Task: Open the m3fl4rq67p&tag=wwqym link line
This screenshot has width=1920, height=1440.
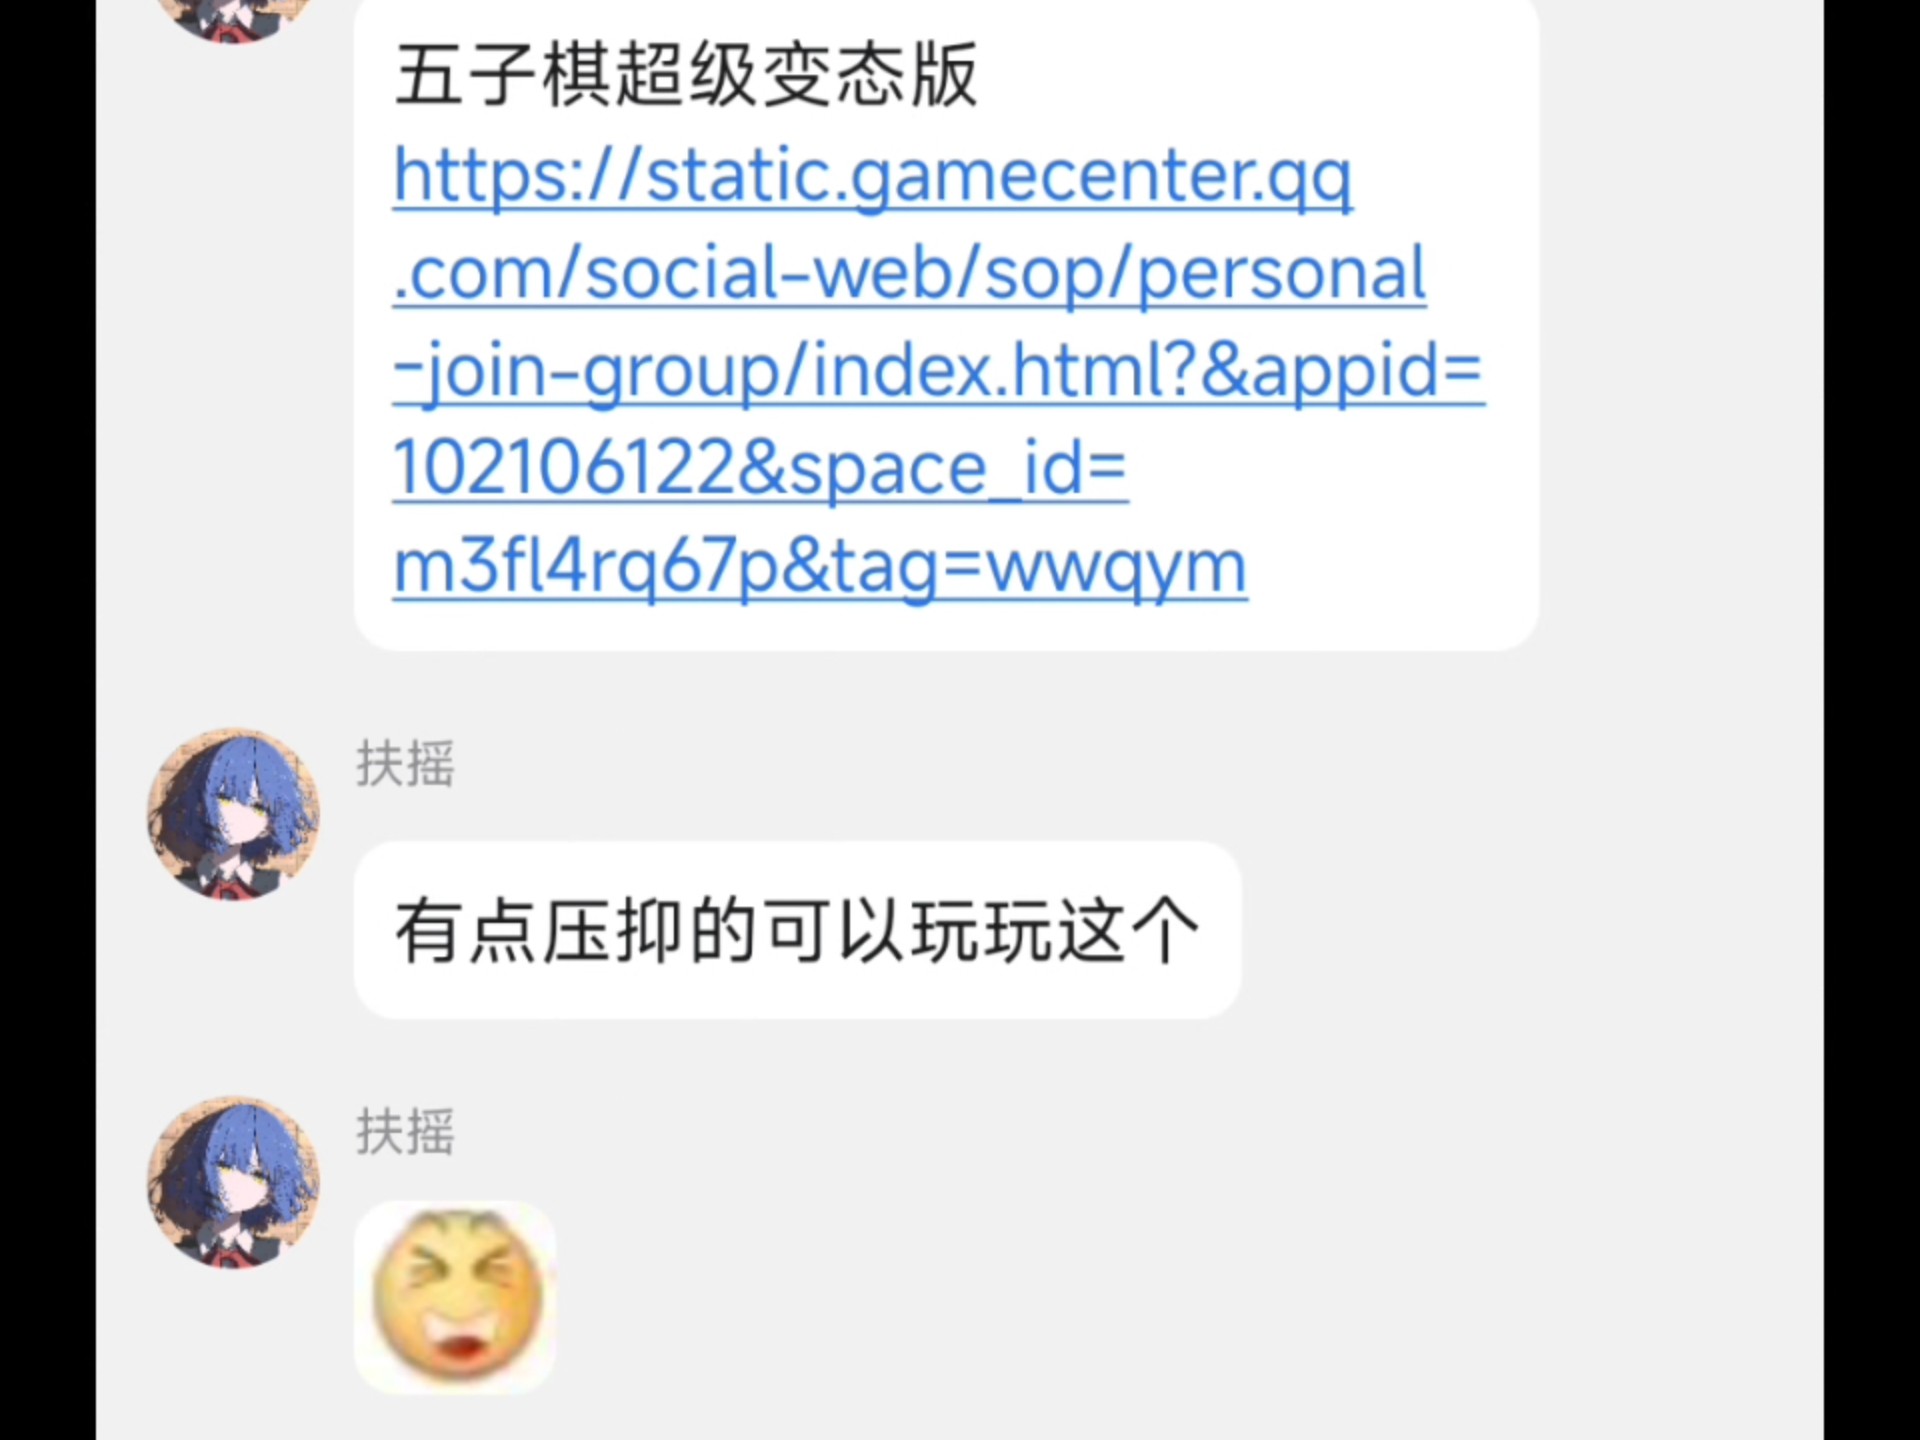Action: pyautogui.click(x=820, y=567)
